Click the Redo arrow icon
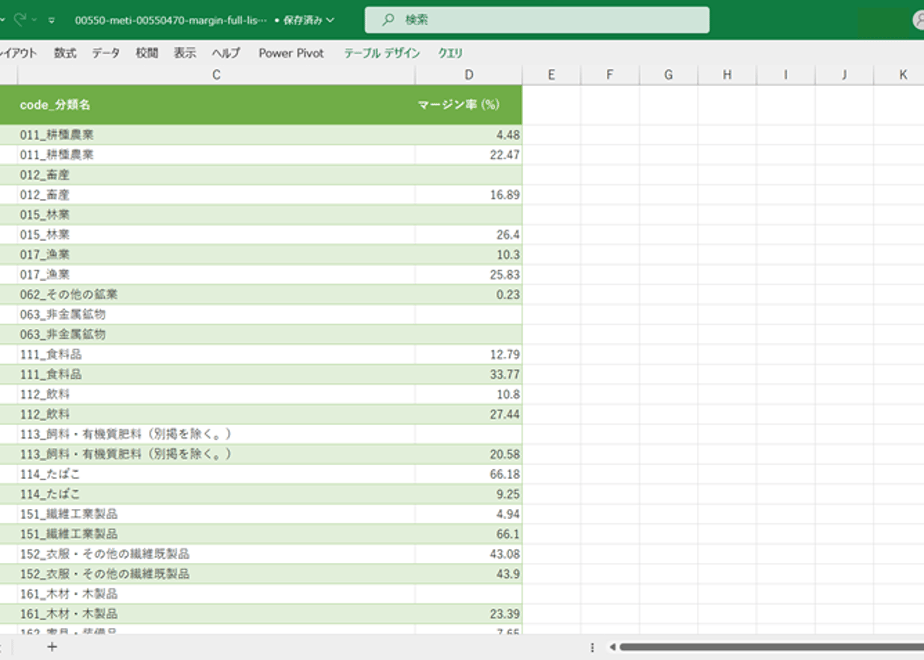Viewport: 924px width, 660px height. pos(20,19)
